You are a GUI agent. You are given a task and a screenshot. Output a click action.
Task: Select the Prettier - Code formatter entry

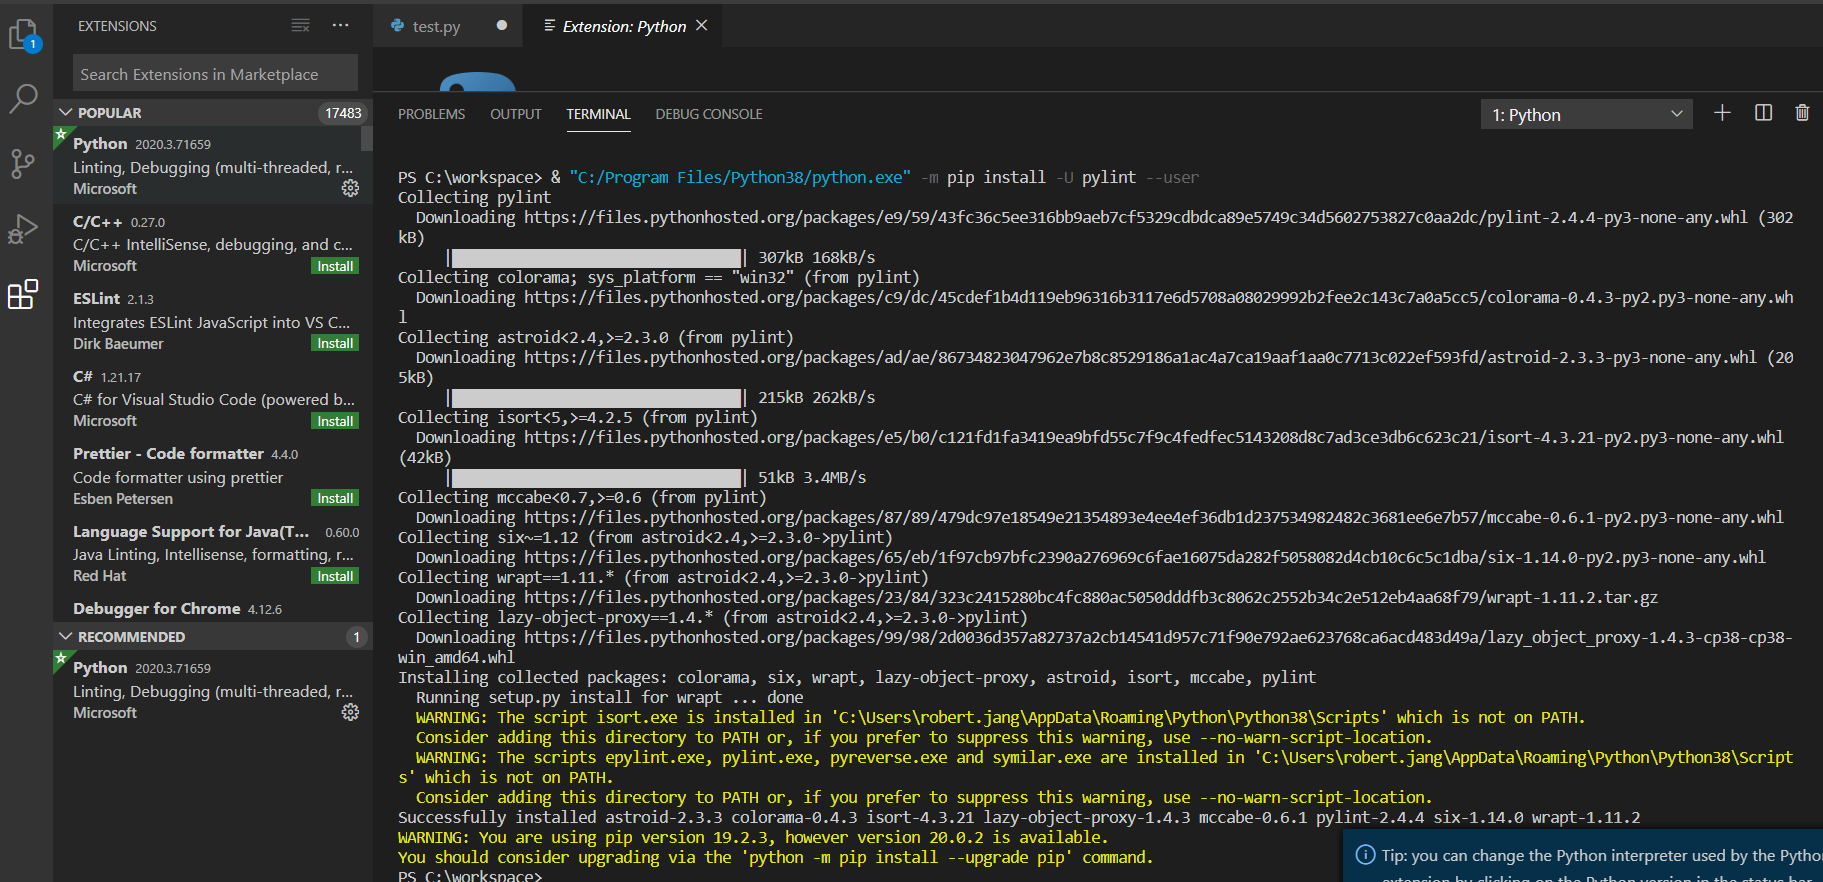(x=213, y=475)
